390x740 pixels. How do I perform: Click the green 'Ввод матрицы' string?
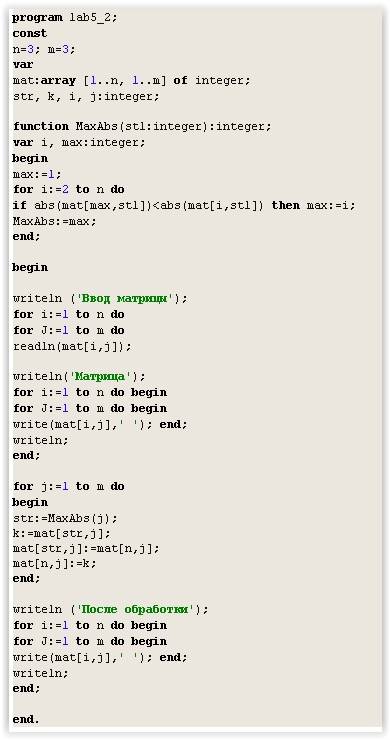pyautogui.click(x=125, y=299)
